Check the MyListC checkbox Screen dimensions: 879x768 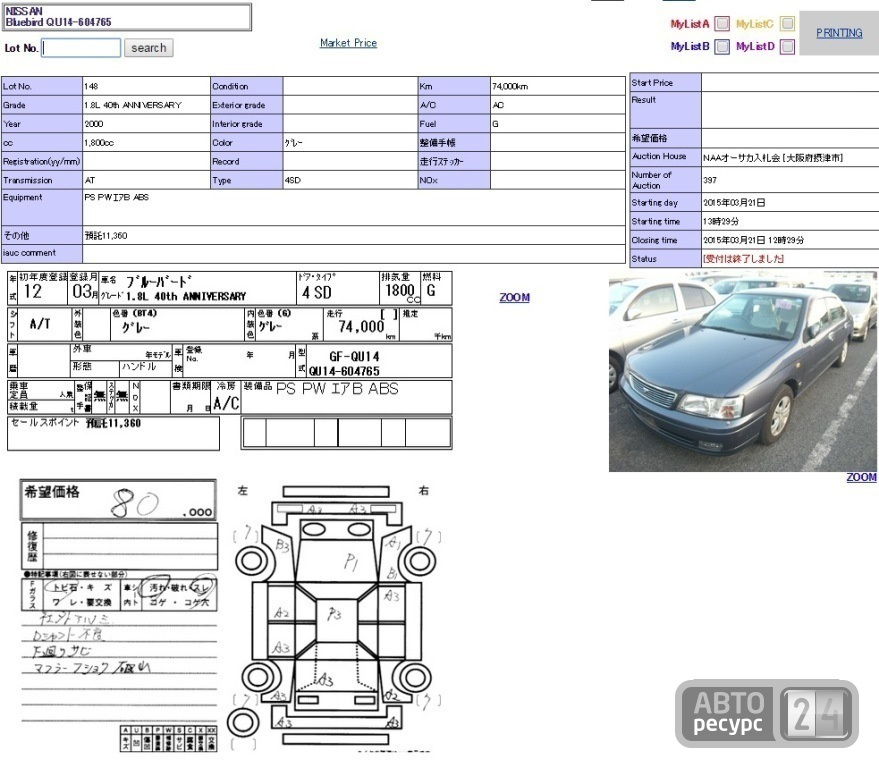point(788,24)
